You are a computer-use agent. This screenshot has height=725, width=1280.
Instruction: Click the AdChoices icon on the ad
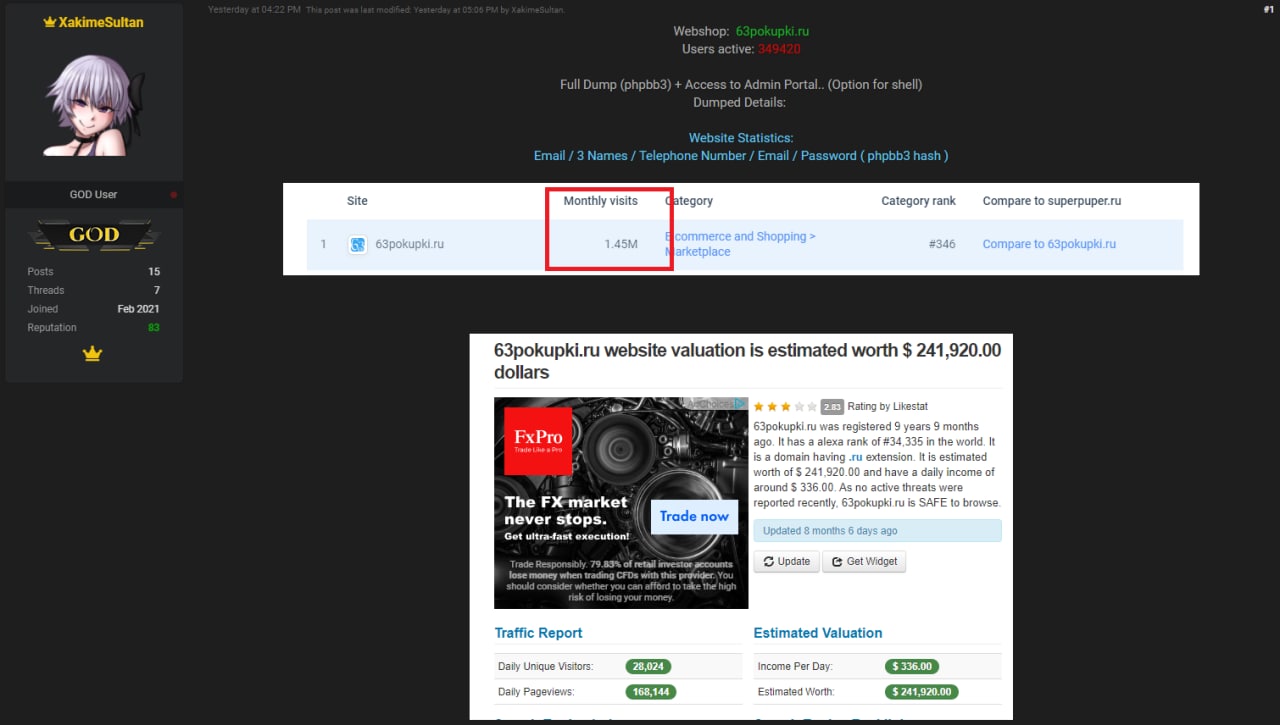(x=739, y=404)
